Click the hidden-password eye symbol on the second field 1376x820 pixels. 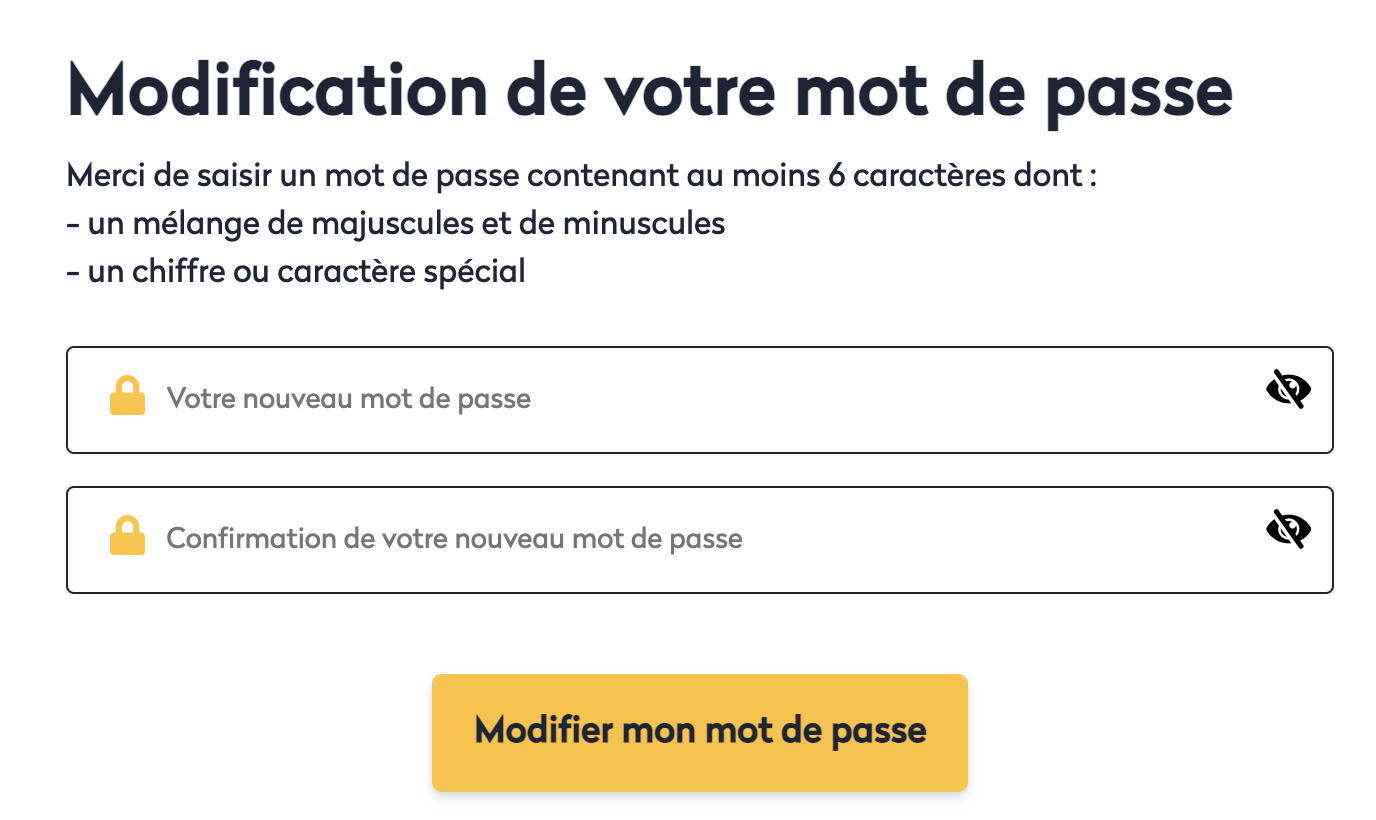(1288, 530)
